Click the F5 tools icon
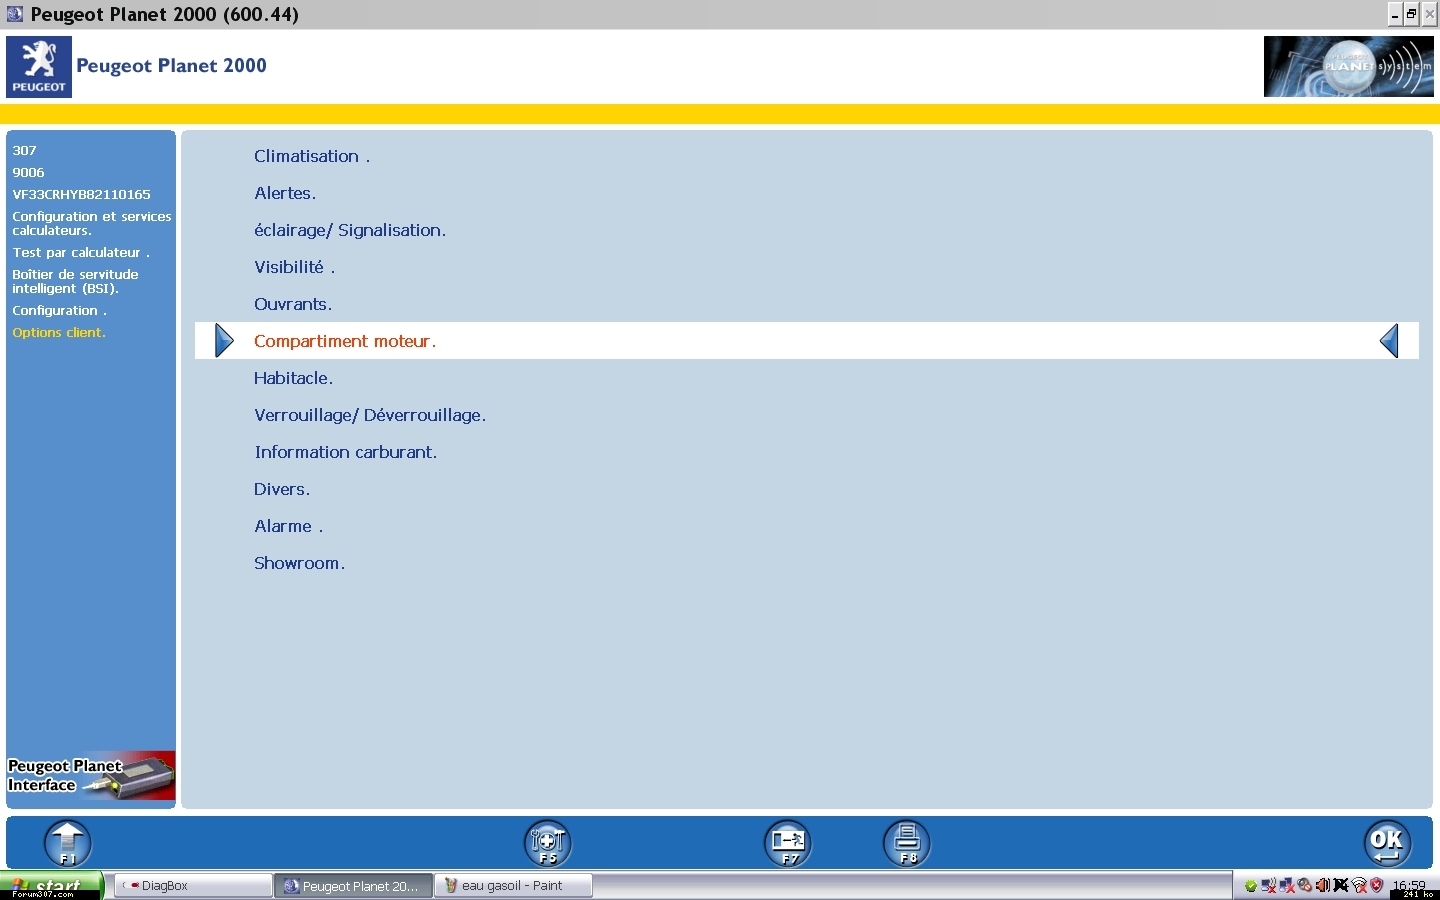 tap(548, 843)
